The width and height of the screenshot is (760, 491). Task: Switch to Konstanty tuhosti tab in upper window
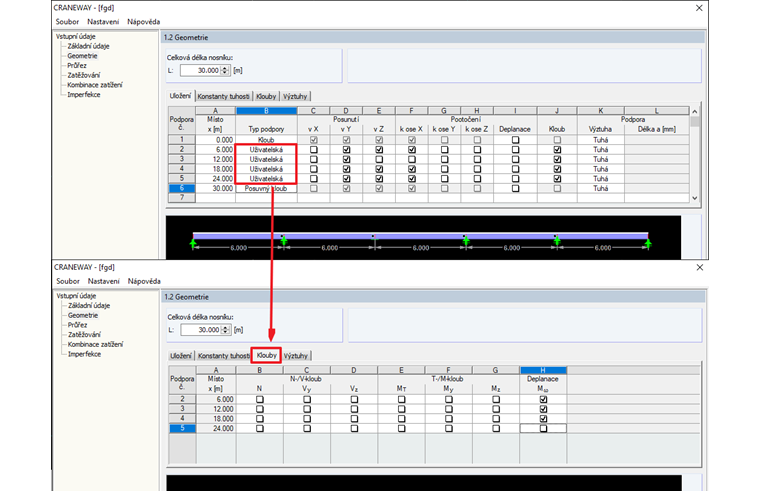223,96
